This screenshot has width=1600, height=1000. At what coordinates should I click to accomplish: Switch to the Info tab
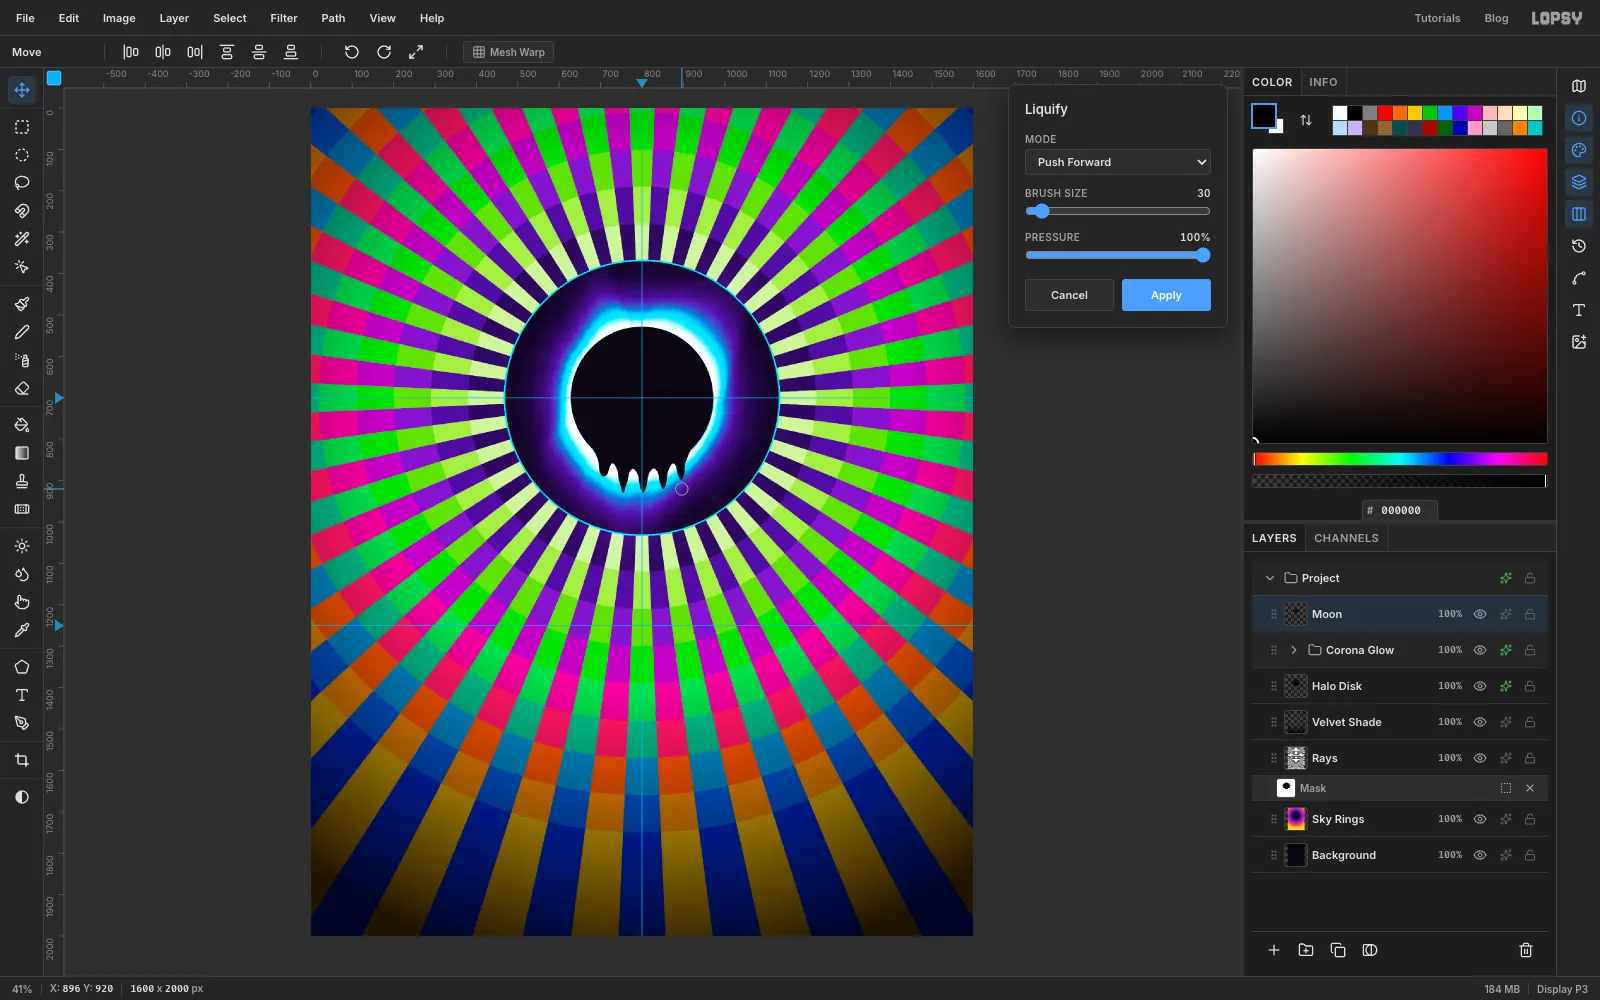click(1323, 82)
